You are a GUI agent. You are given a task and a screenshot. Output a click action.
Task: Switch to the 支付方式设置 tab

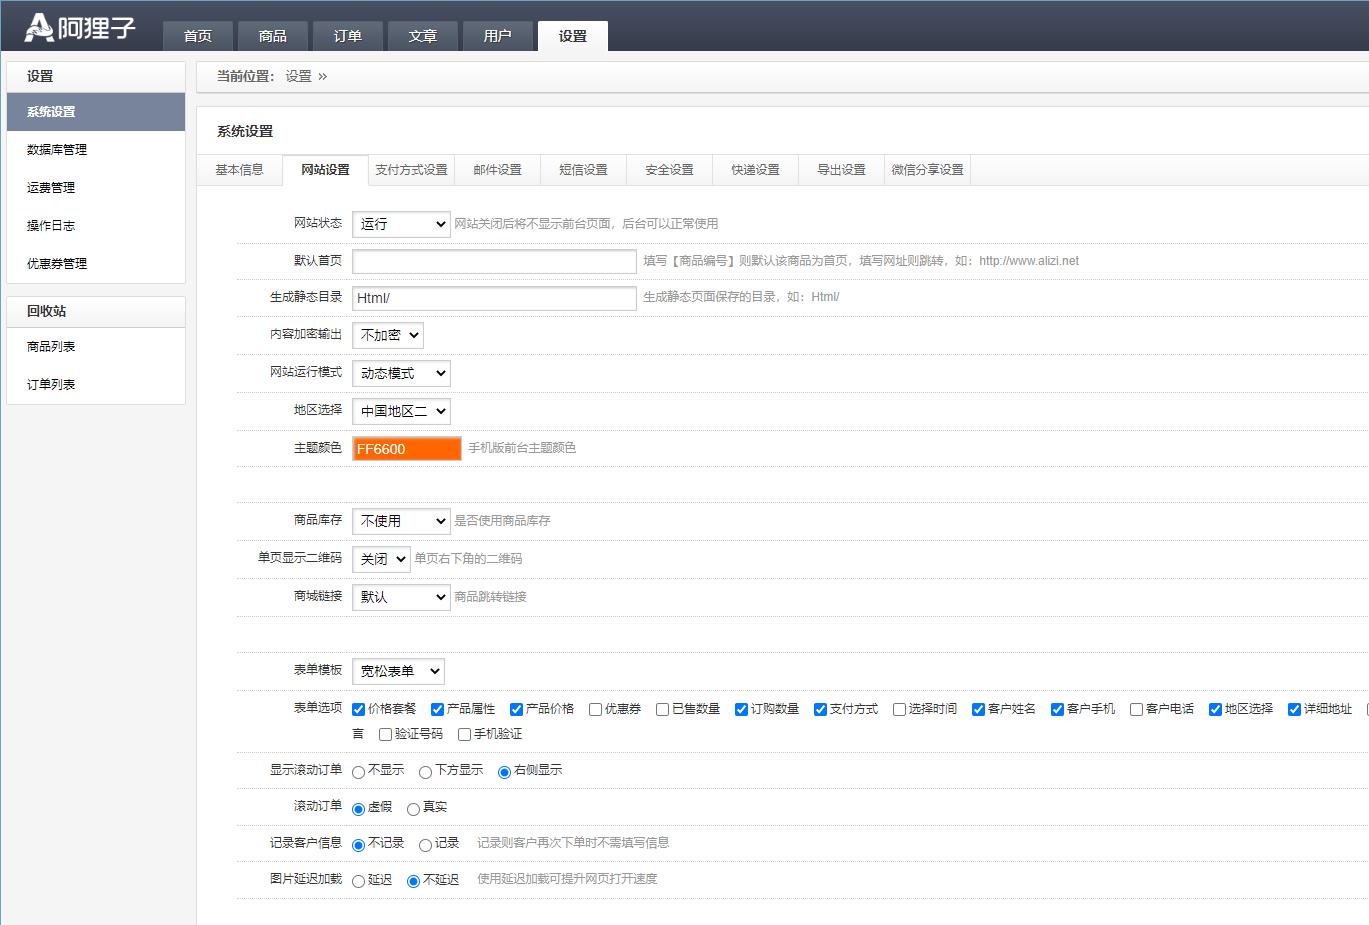pos(412,170)
